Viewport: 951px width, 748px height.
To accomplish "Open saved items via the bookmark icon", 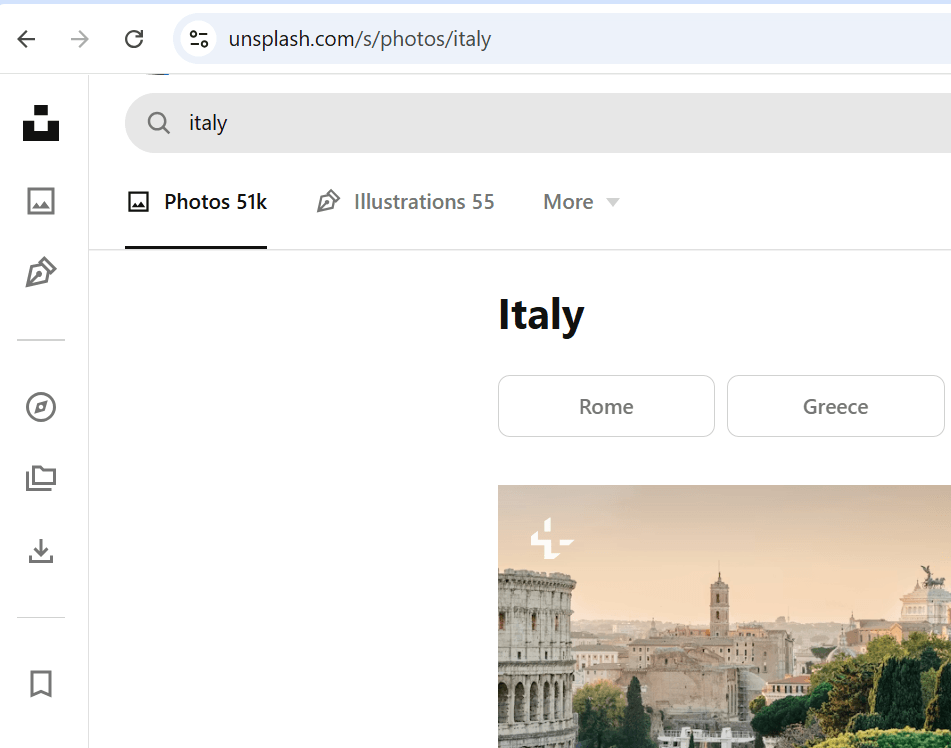I will 40,684.
